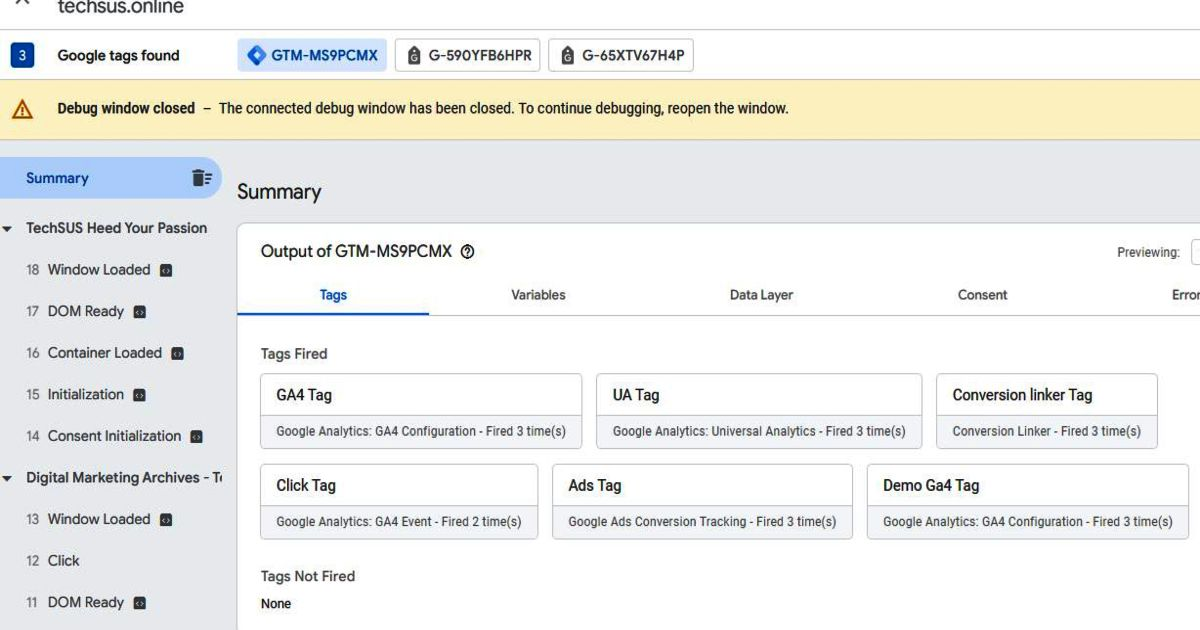This screenshot has height=630, width=1200.
Task: Switch to the Errors tab
Action: click(x=1186, y=295)
